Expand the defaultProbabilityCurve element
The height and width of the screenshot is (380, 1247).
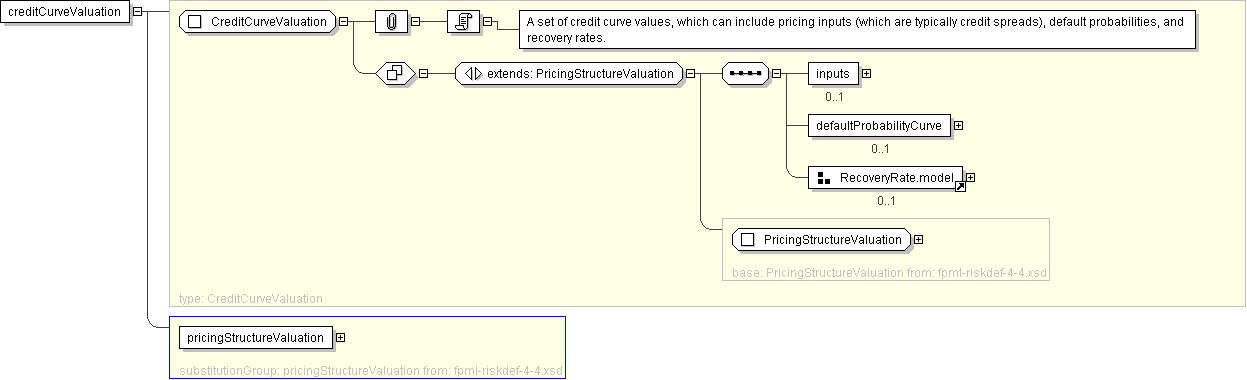point(958,126)
